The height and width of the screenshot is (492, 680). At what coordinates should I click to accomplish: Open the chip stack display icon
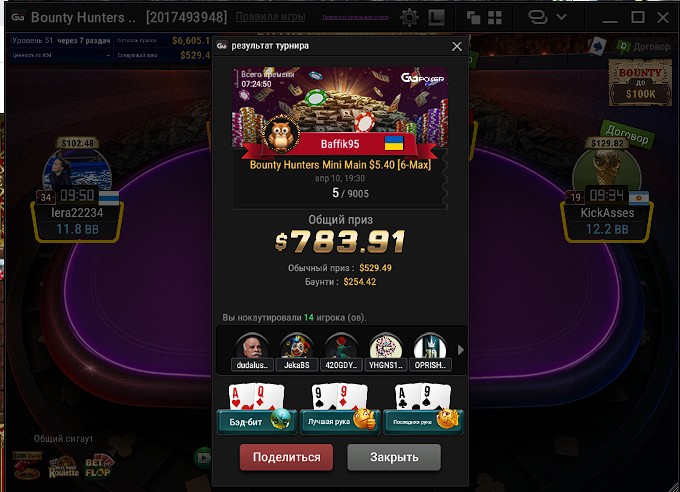click(537, 17)
